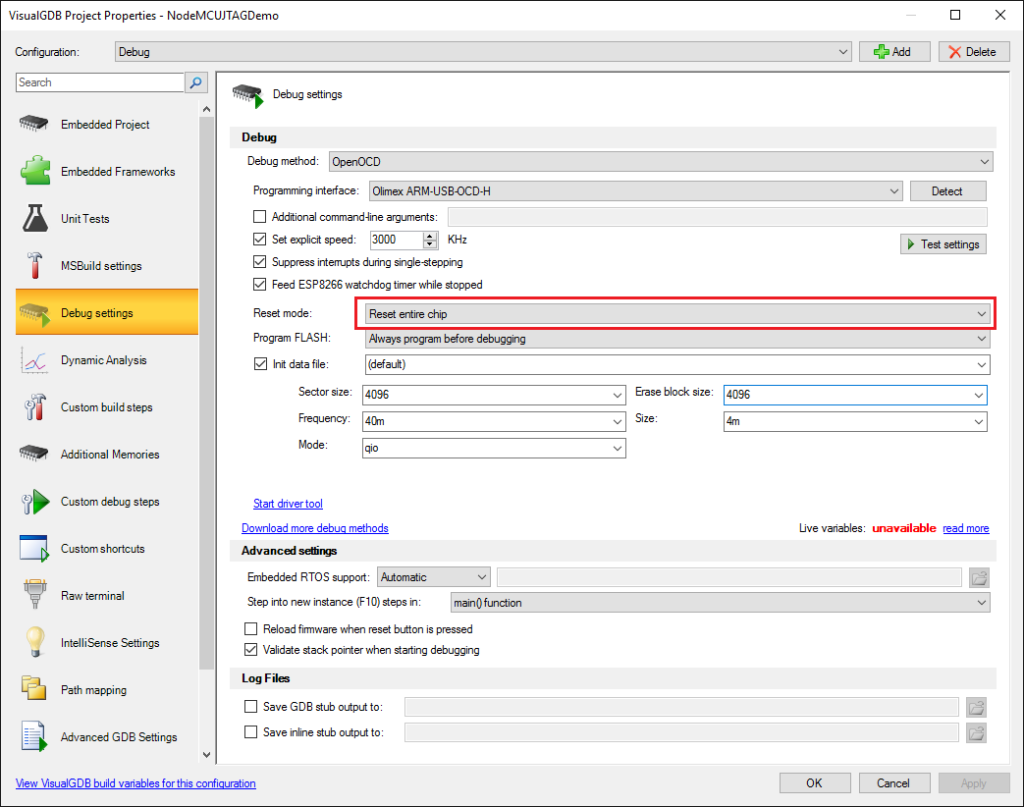Open the Start driver tool link
This screenshot has width=1024, height=807.
(x=288, y=504)
